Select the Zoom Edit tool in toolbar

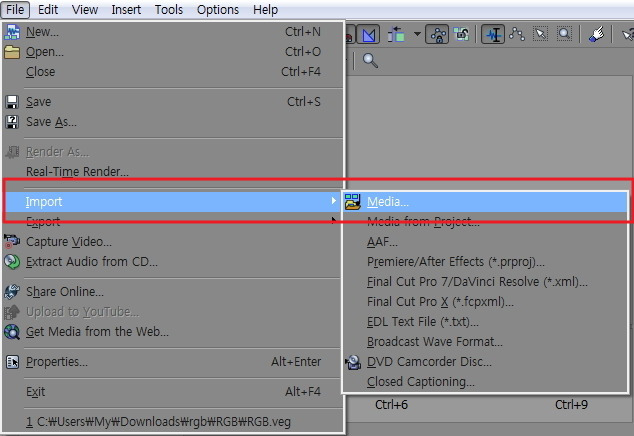tap(564, 35)
